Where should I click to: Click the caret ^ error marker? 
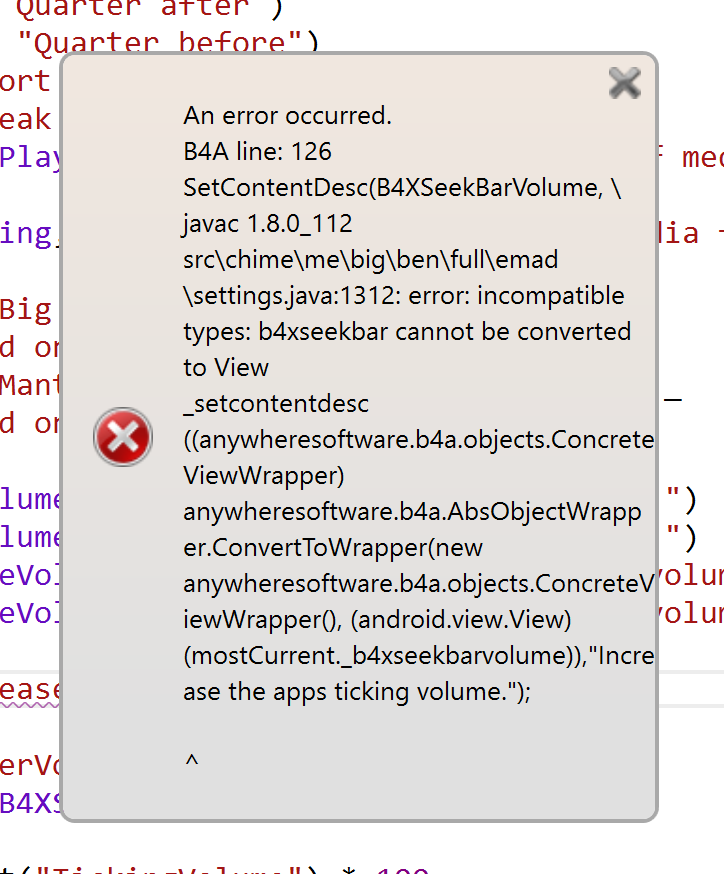[191, 760]
